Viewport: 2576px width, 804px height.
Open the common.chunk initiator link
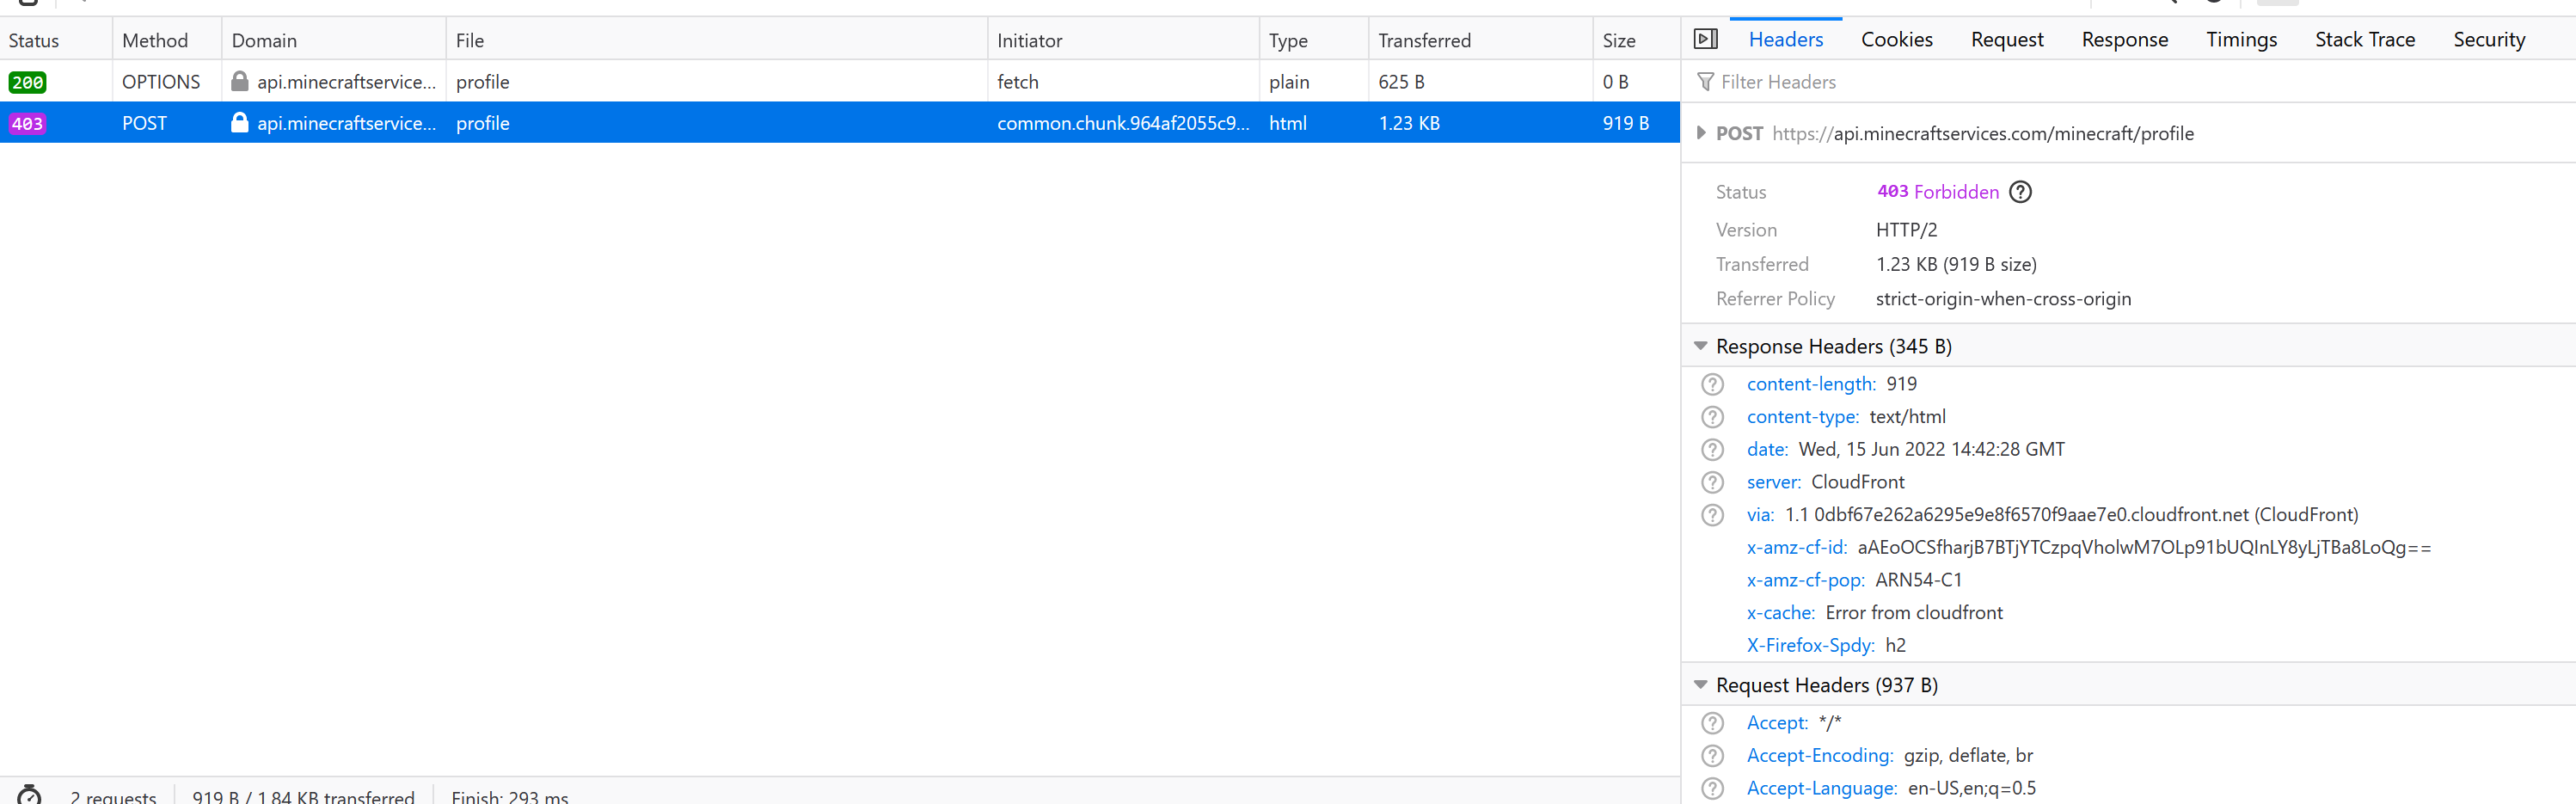point(1123,123)
